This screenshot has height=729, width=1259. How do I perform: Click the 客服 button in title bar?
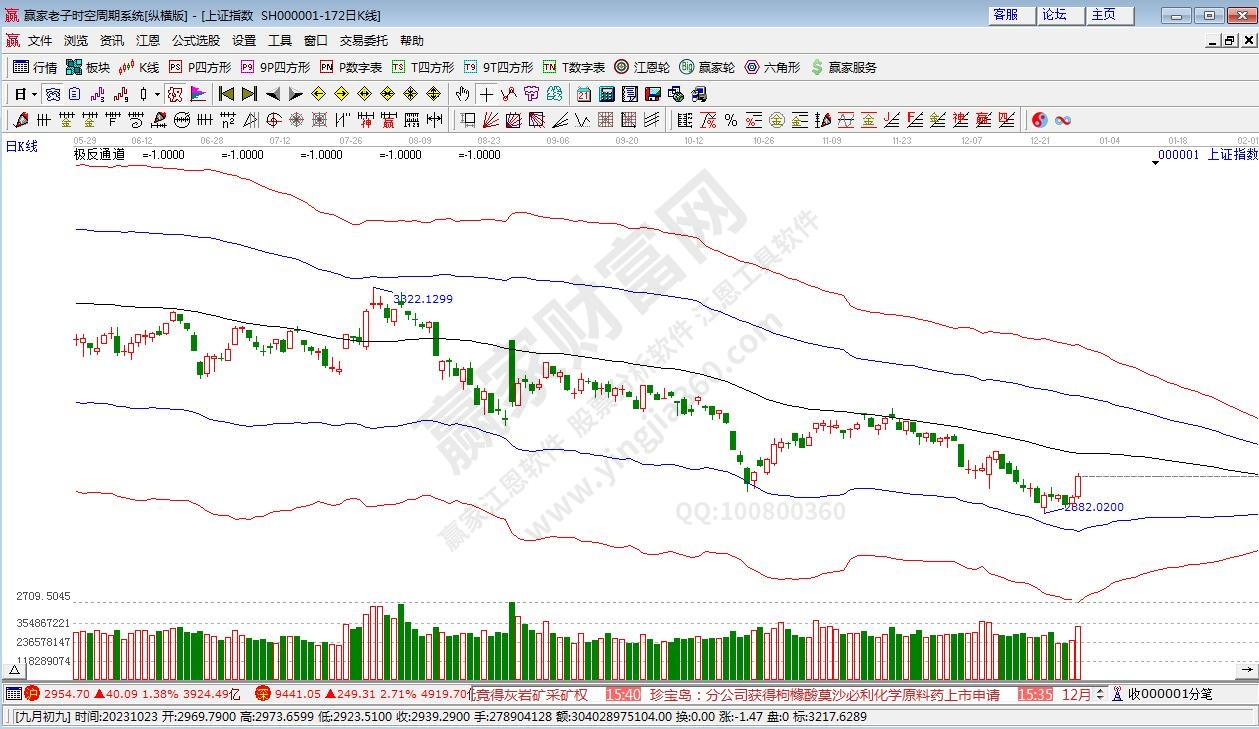(x=1005, y=15)
